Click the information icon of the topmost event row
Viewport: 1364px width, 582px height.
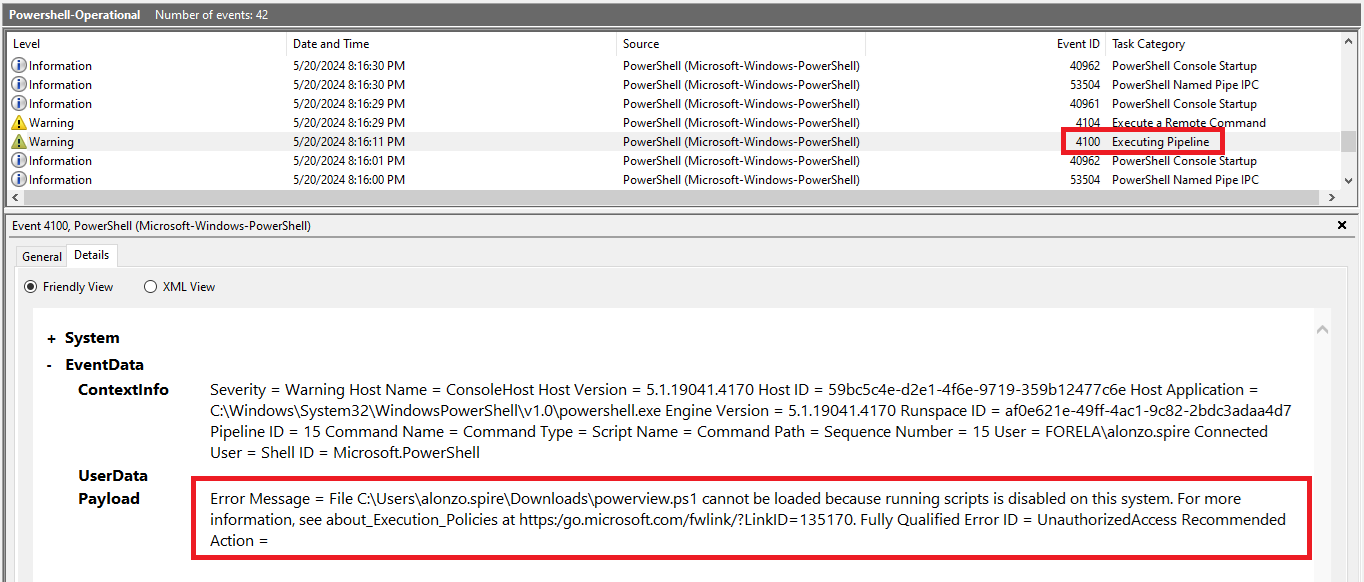[19, 66]
